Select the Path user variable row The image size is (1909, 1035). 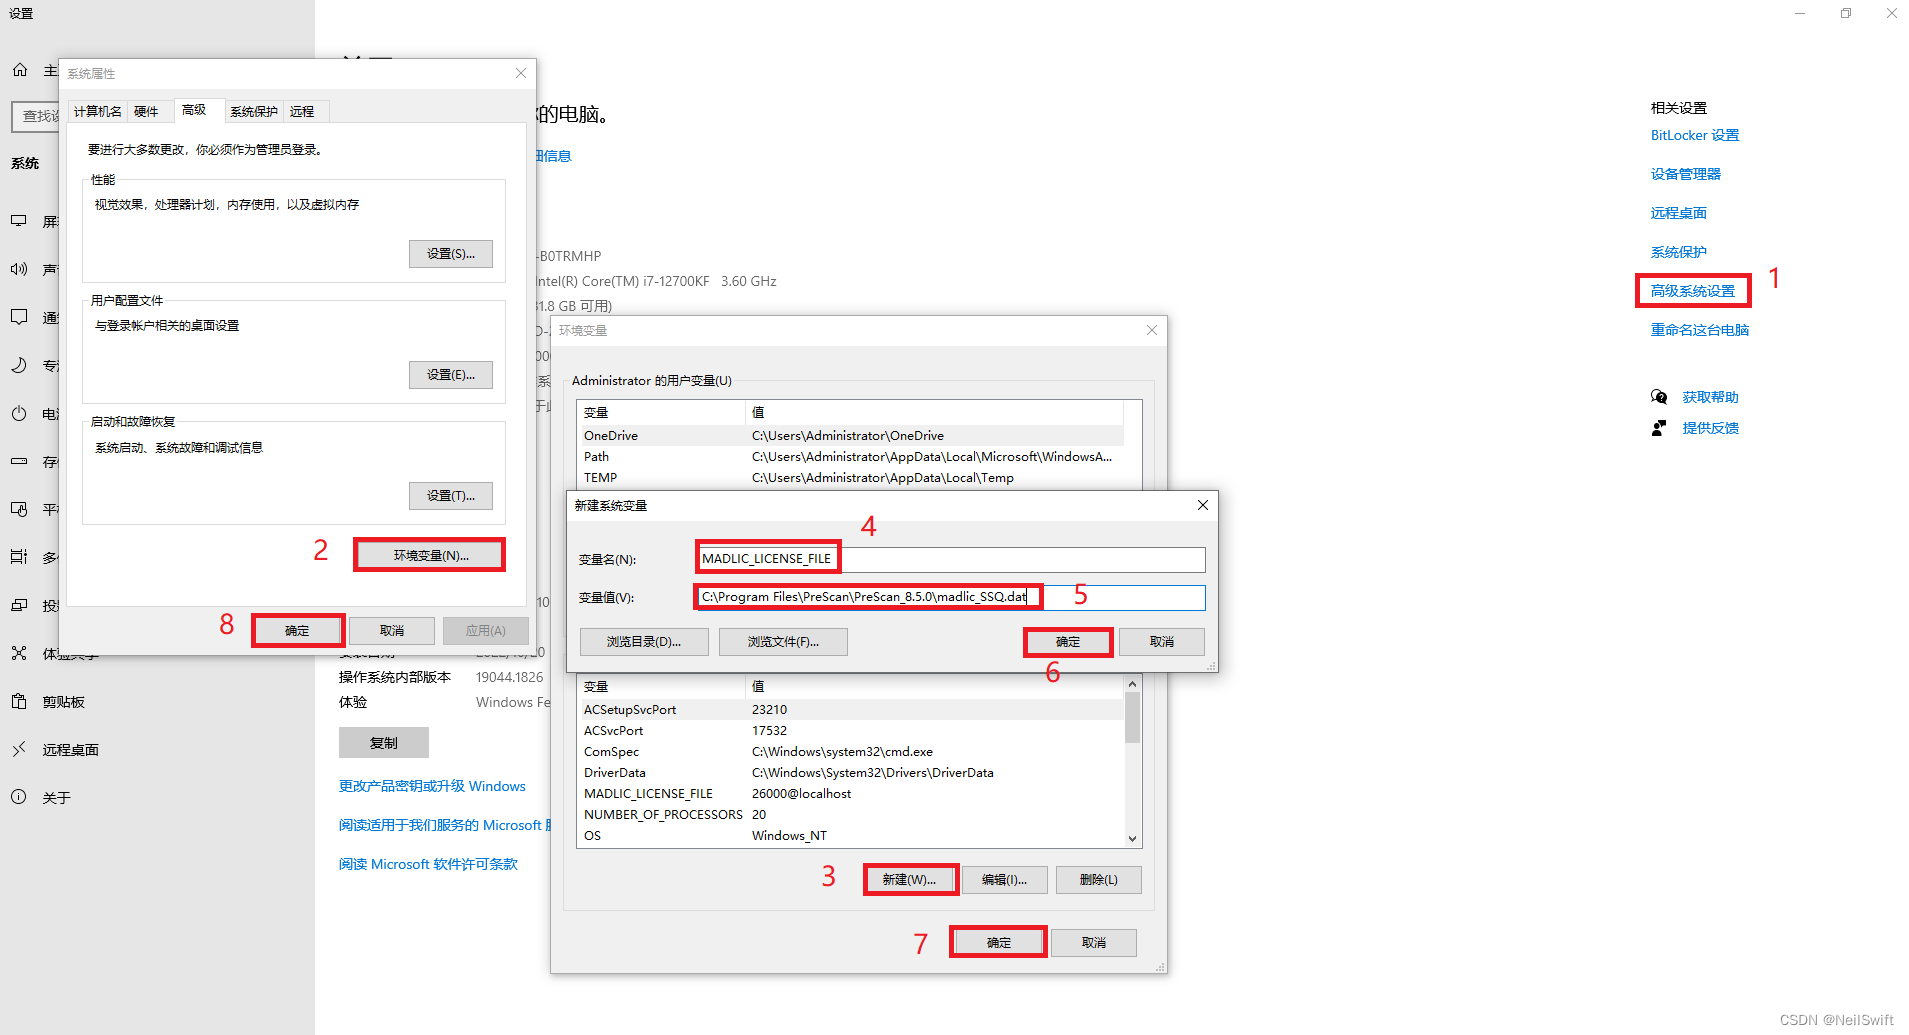[850, 457]
